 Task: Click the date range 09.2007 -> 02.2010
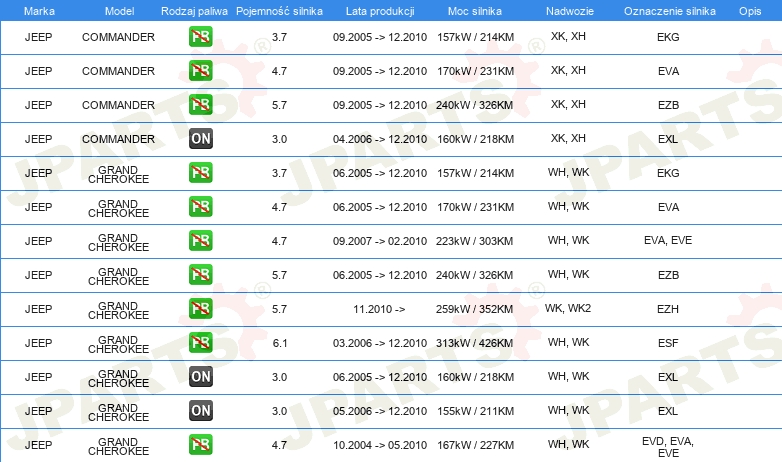tap(380, 241)
